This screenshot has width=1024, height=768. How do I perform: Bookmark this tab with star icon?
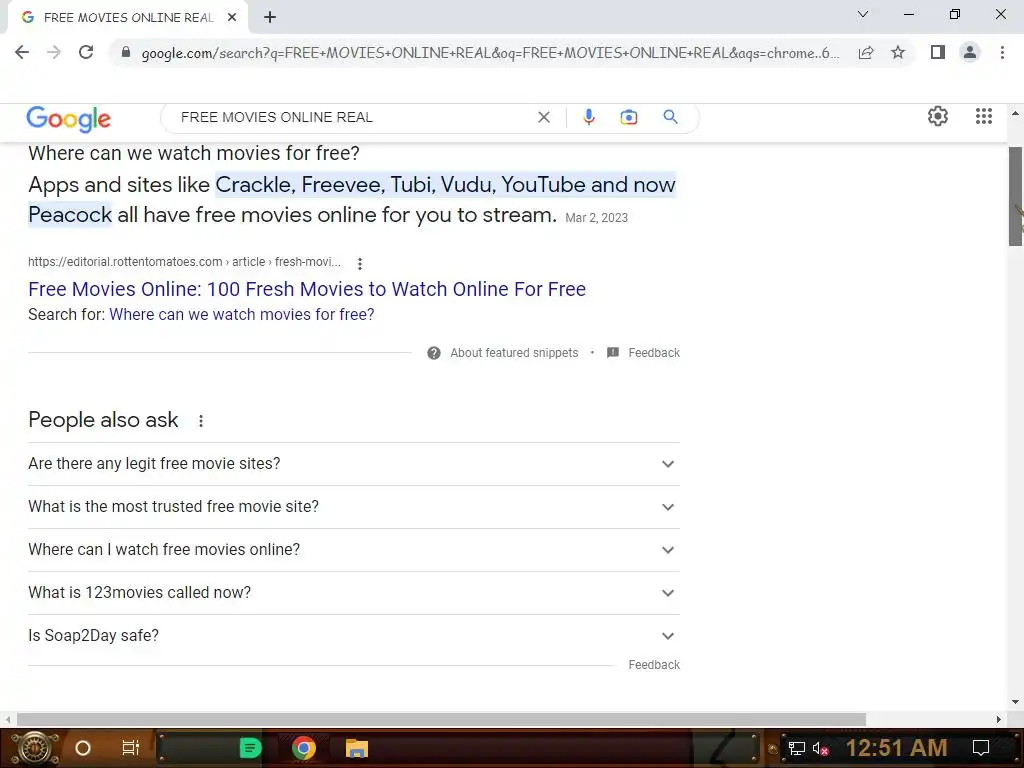click(x=898, y=52)
